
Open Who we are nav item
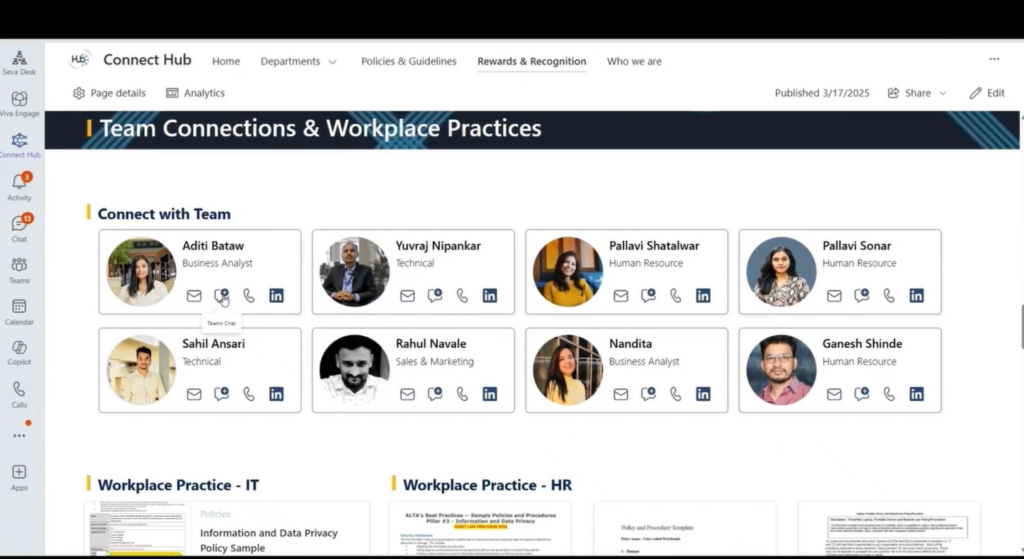(x=634, y=61)
